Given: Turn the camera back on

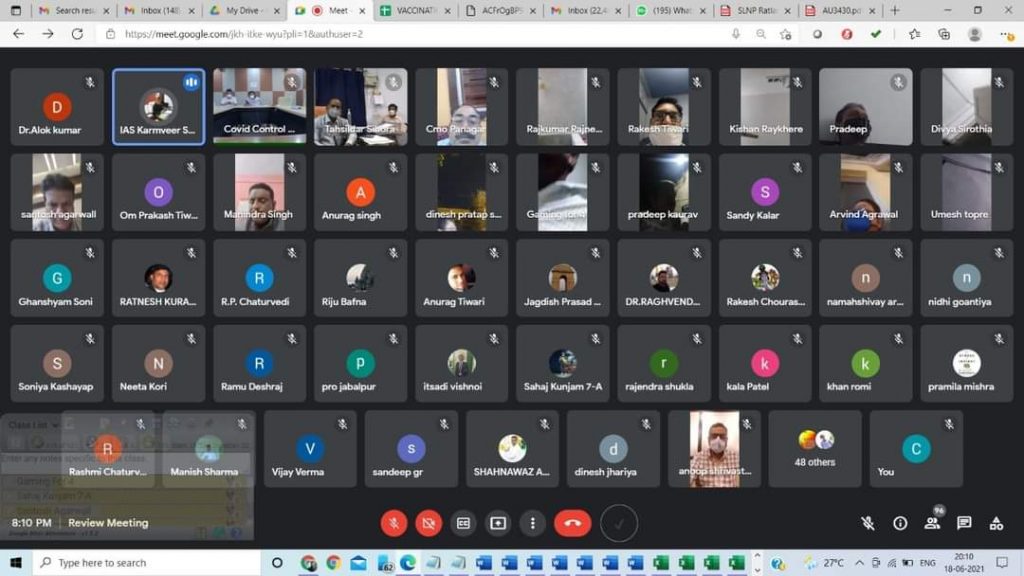Looking at the screenshot, I should click(x=429, y=523).
